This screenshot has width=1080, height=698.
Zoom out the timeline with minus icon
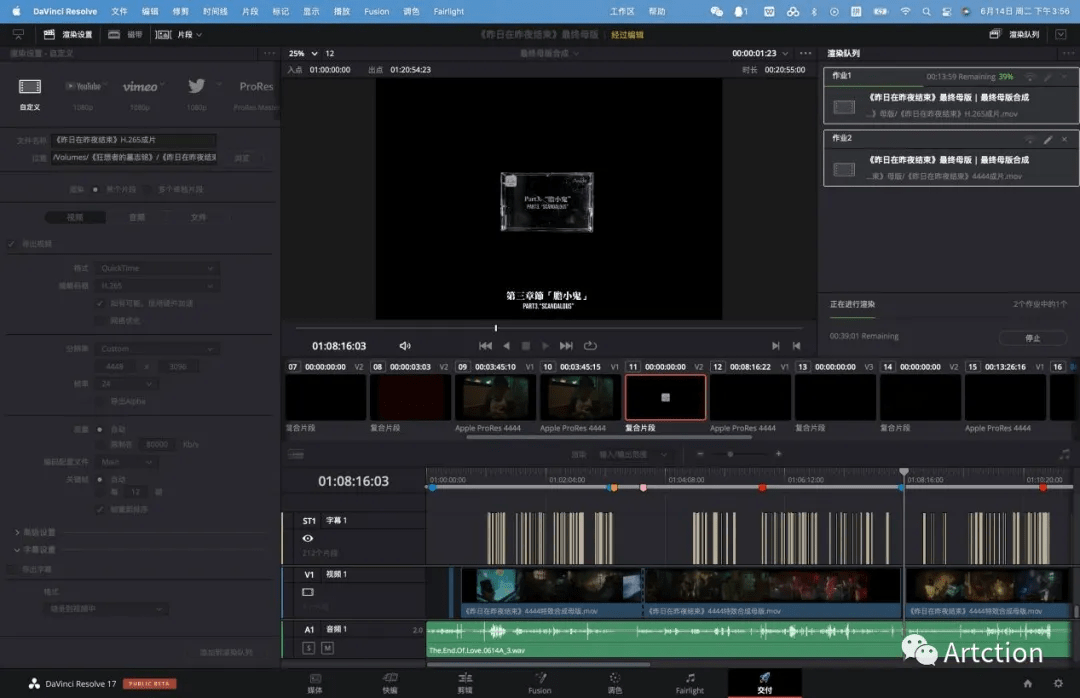click(x=700, y=454)
